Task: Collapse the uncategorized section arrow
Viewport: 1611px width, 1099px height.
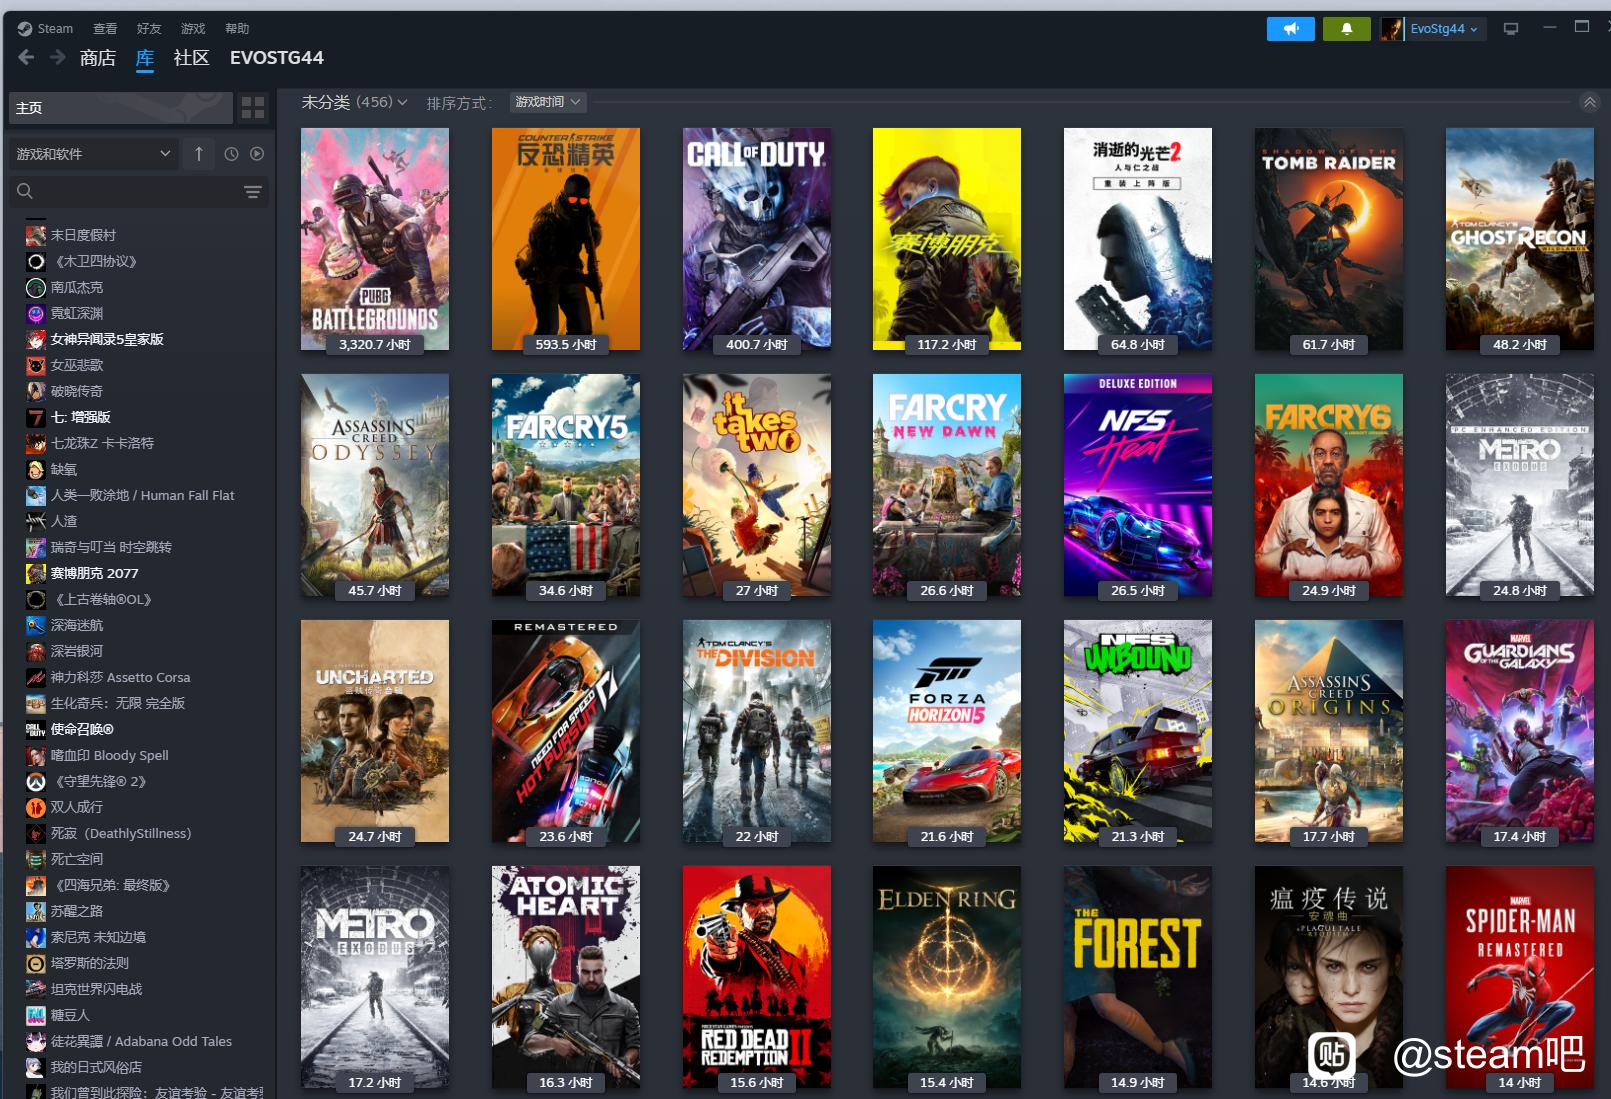Action: tap(1589, 103)
